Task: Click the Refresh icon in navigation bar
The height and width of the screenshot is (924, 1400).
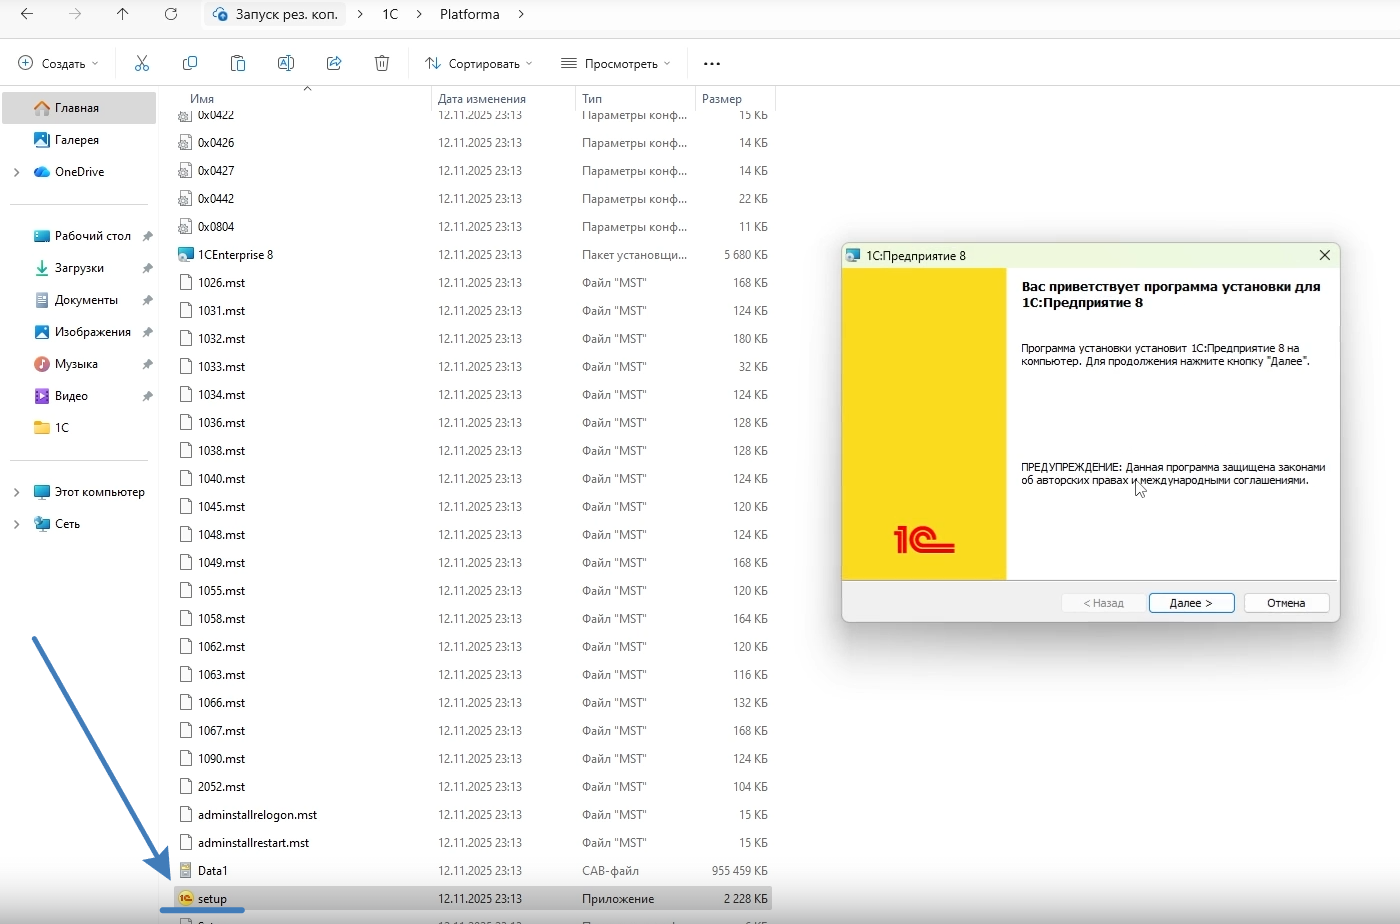Action: point(171,14)
